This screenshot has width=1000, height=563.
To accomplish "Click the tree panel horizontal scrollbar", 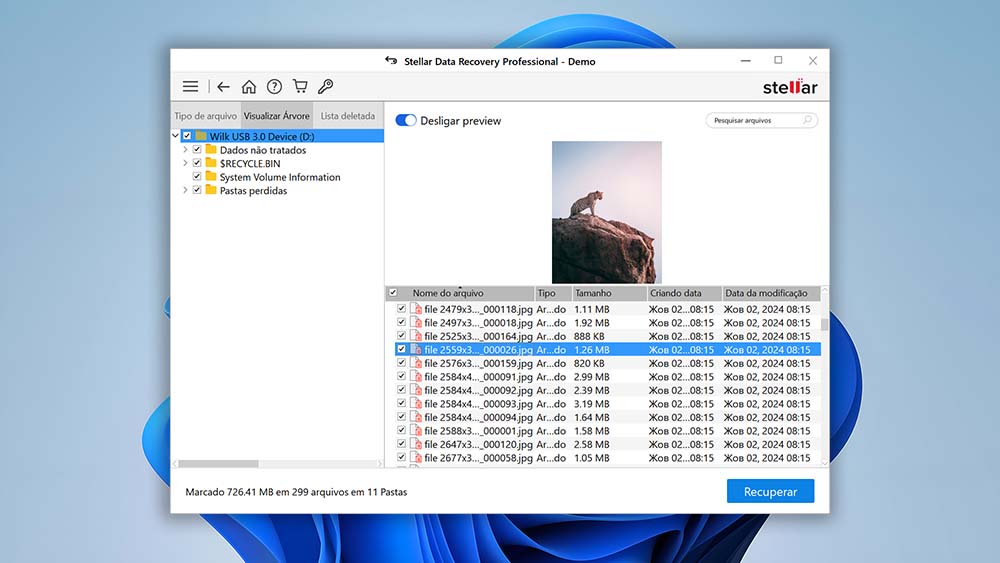I will point(218,464).
